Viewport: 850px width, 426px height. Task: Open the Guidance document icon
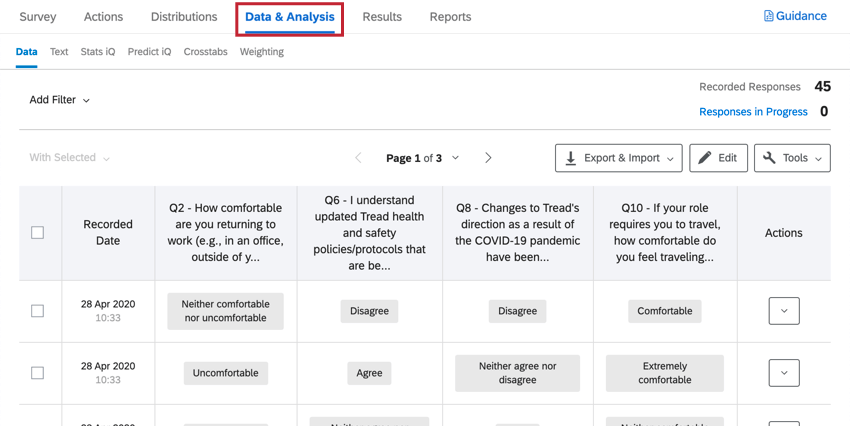(x=768, y=16)
